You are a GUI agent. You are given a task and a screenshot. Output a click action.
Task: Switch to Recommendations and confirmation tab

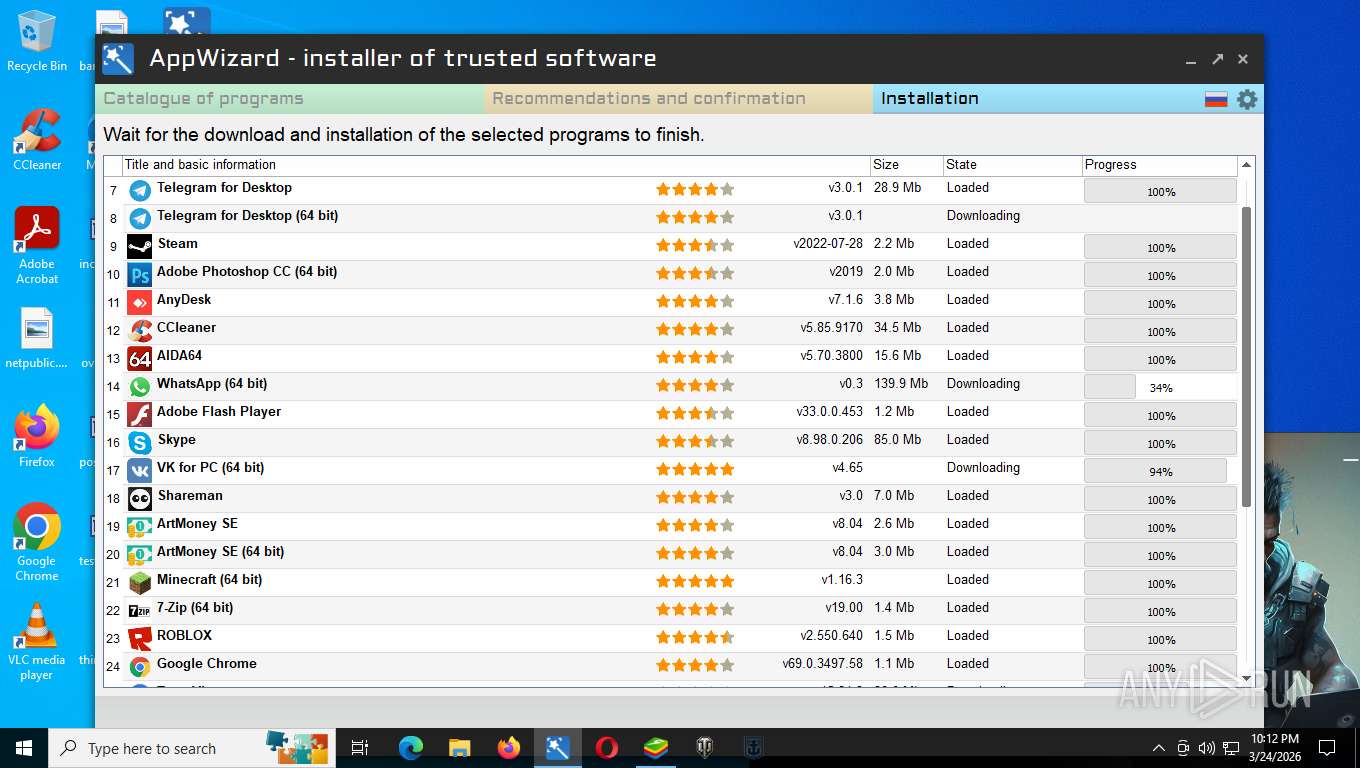(x=679, y=99)
